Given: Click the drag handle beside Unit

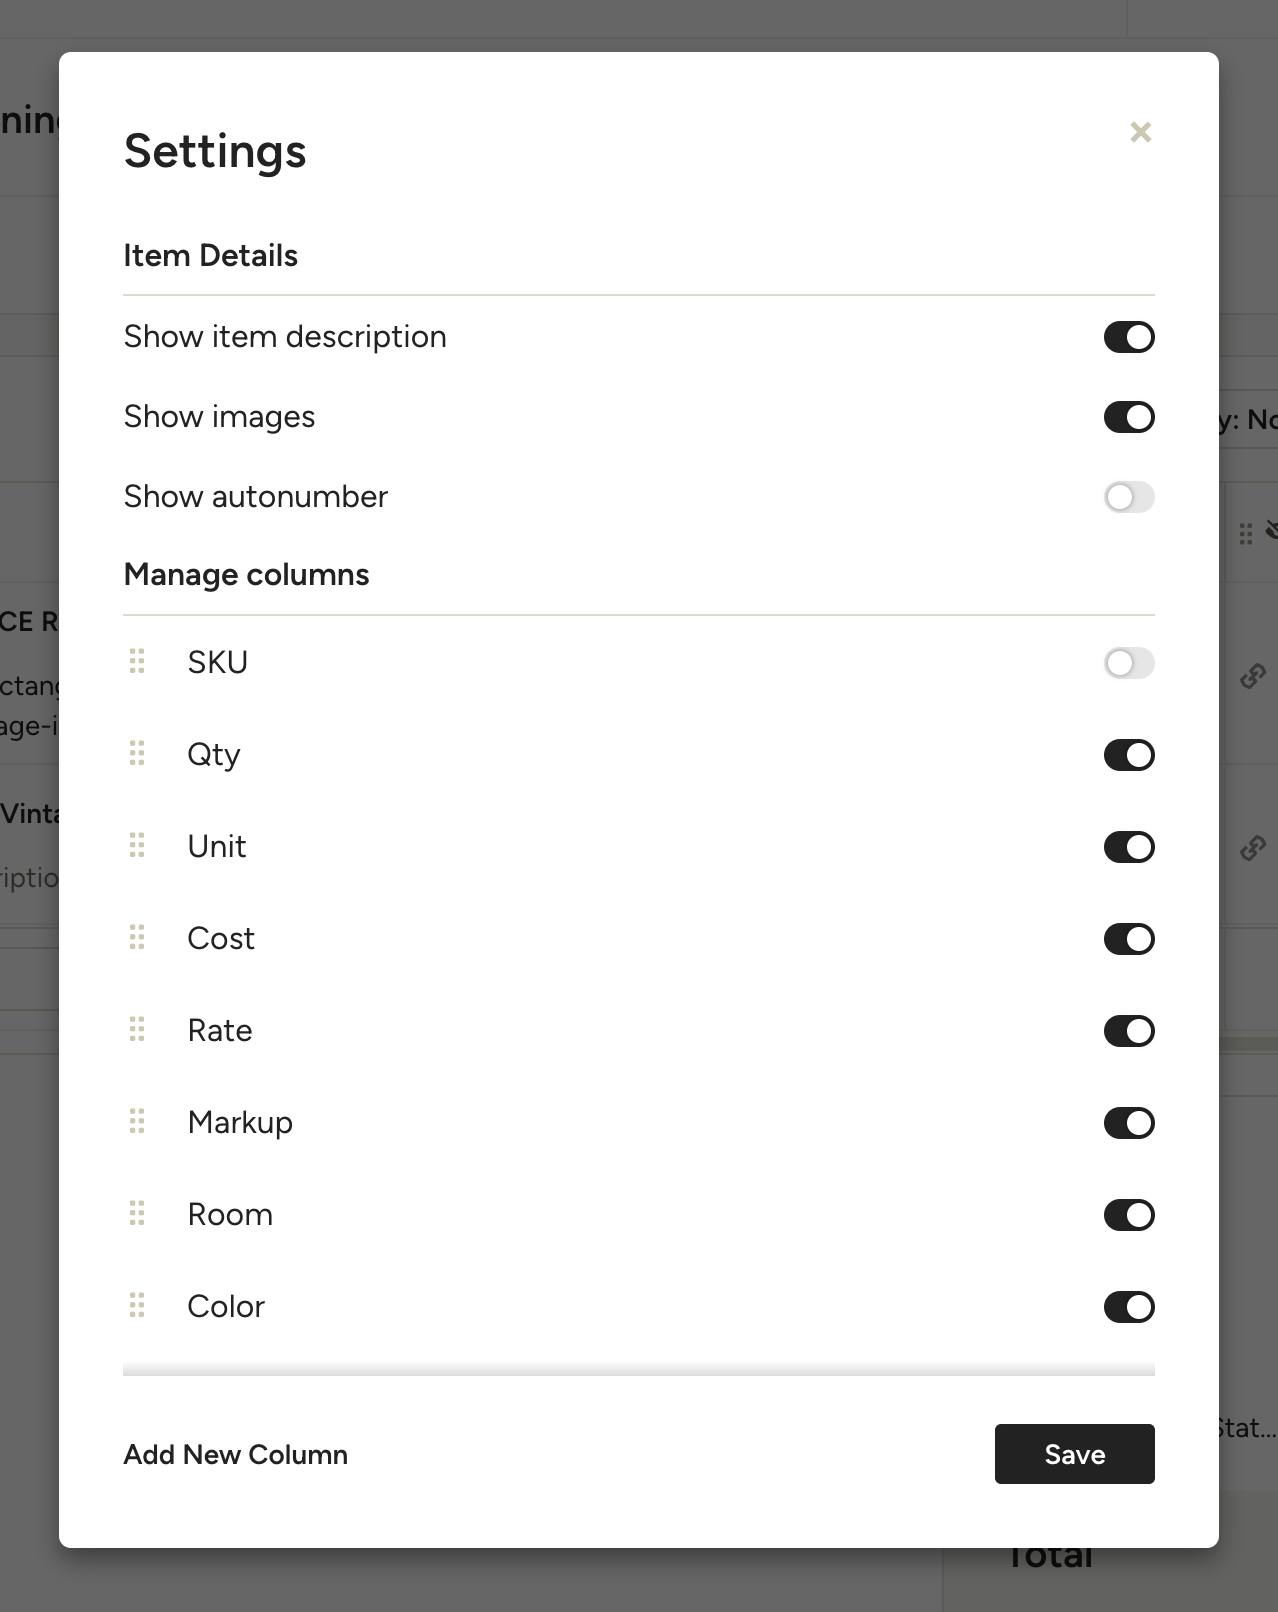Looking at the screenshot, I should [x=137, y=845].
